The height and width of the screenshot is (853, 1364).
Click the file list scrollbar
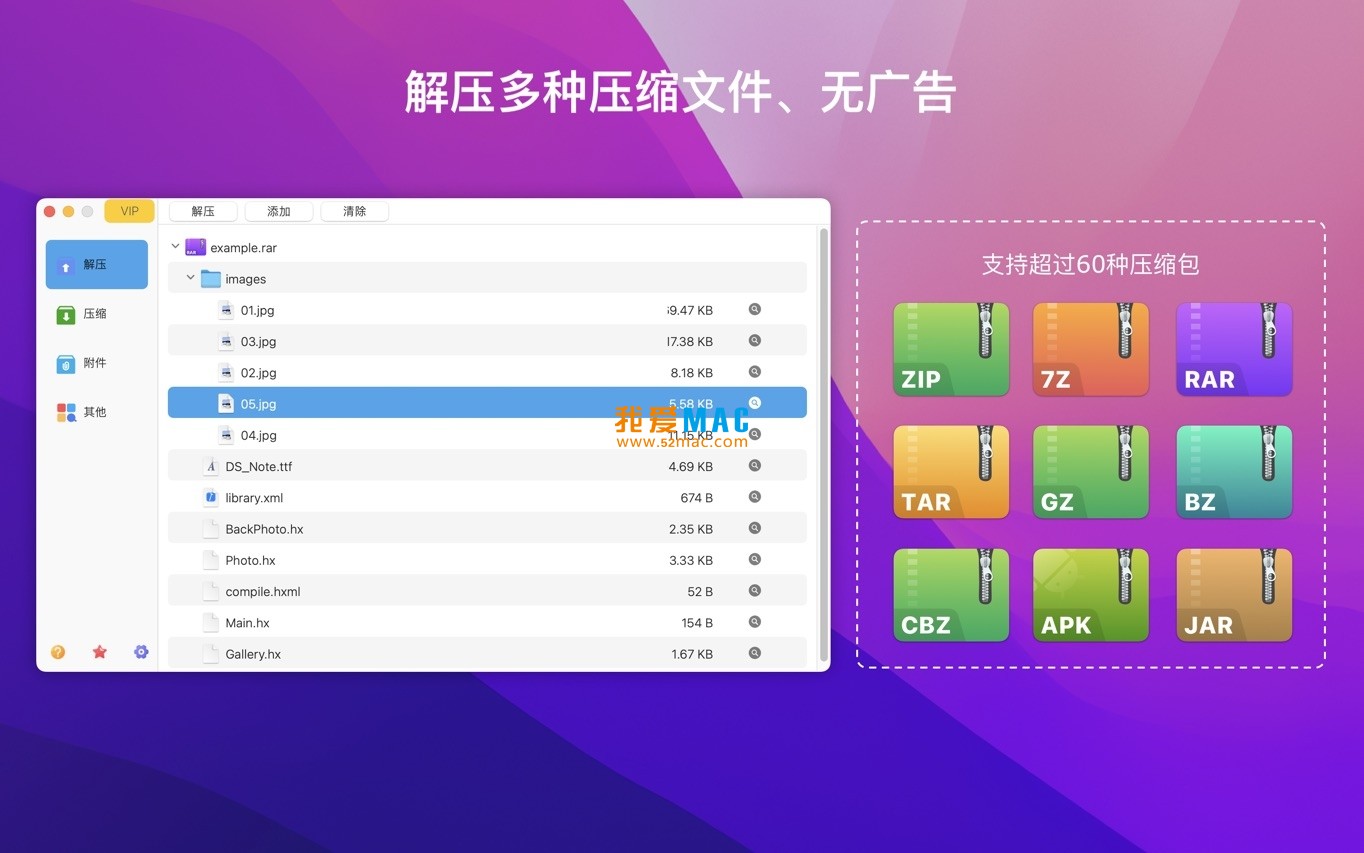pos(823,440)
